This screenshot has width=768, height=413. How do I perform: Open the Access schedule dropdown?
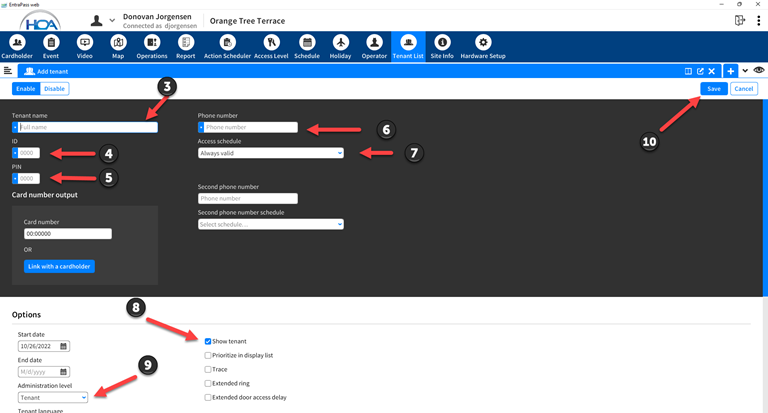coord(270,153)
